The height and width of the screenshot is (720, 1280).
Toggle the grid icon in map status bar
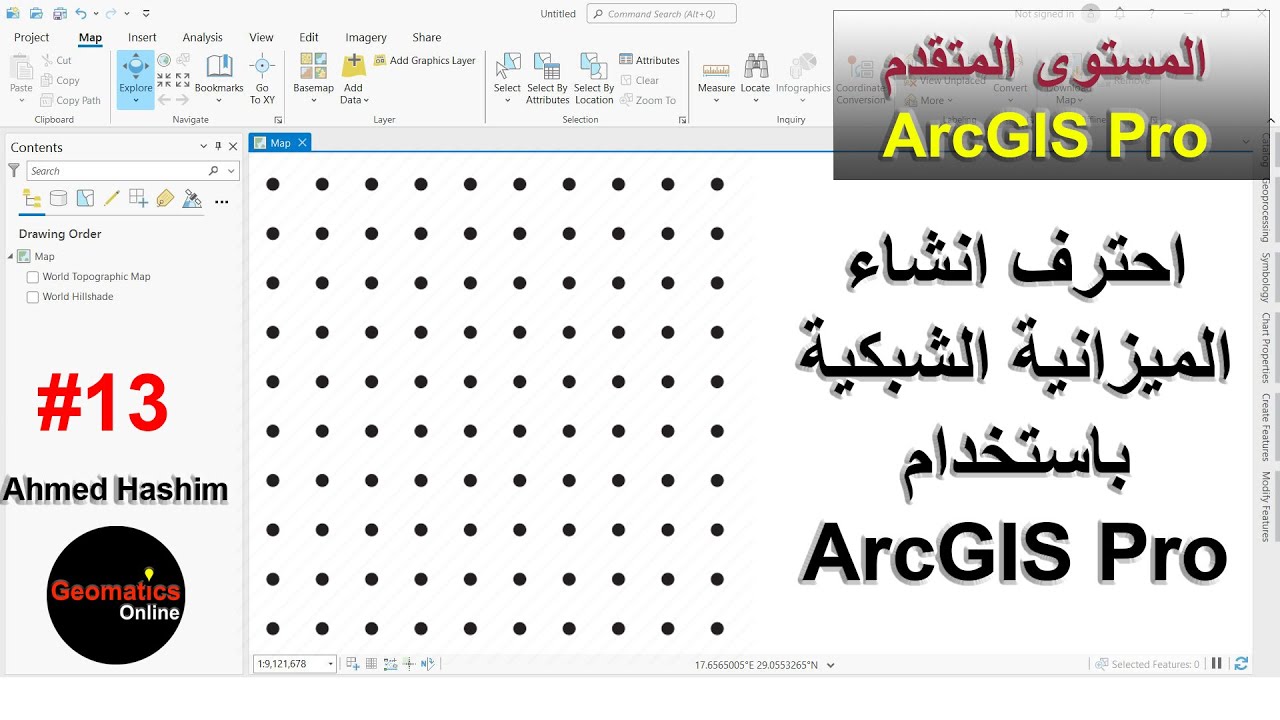coord(371,663)
